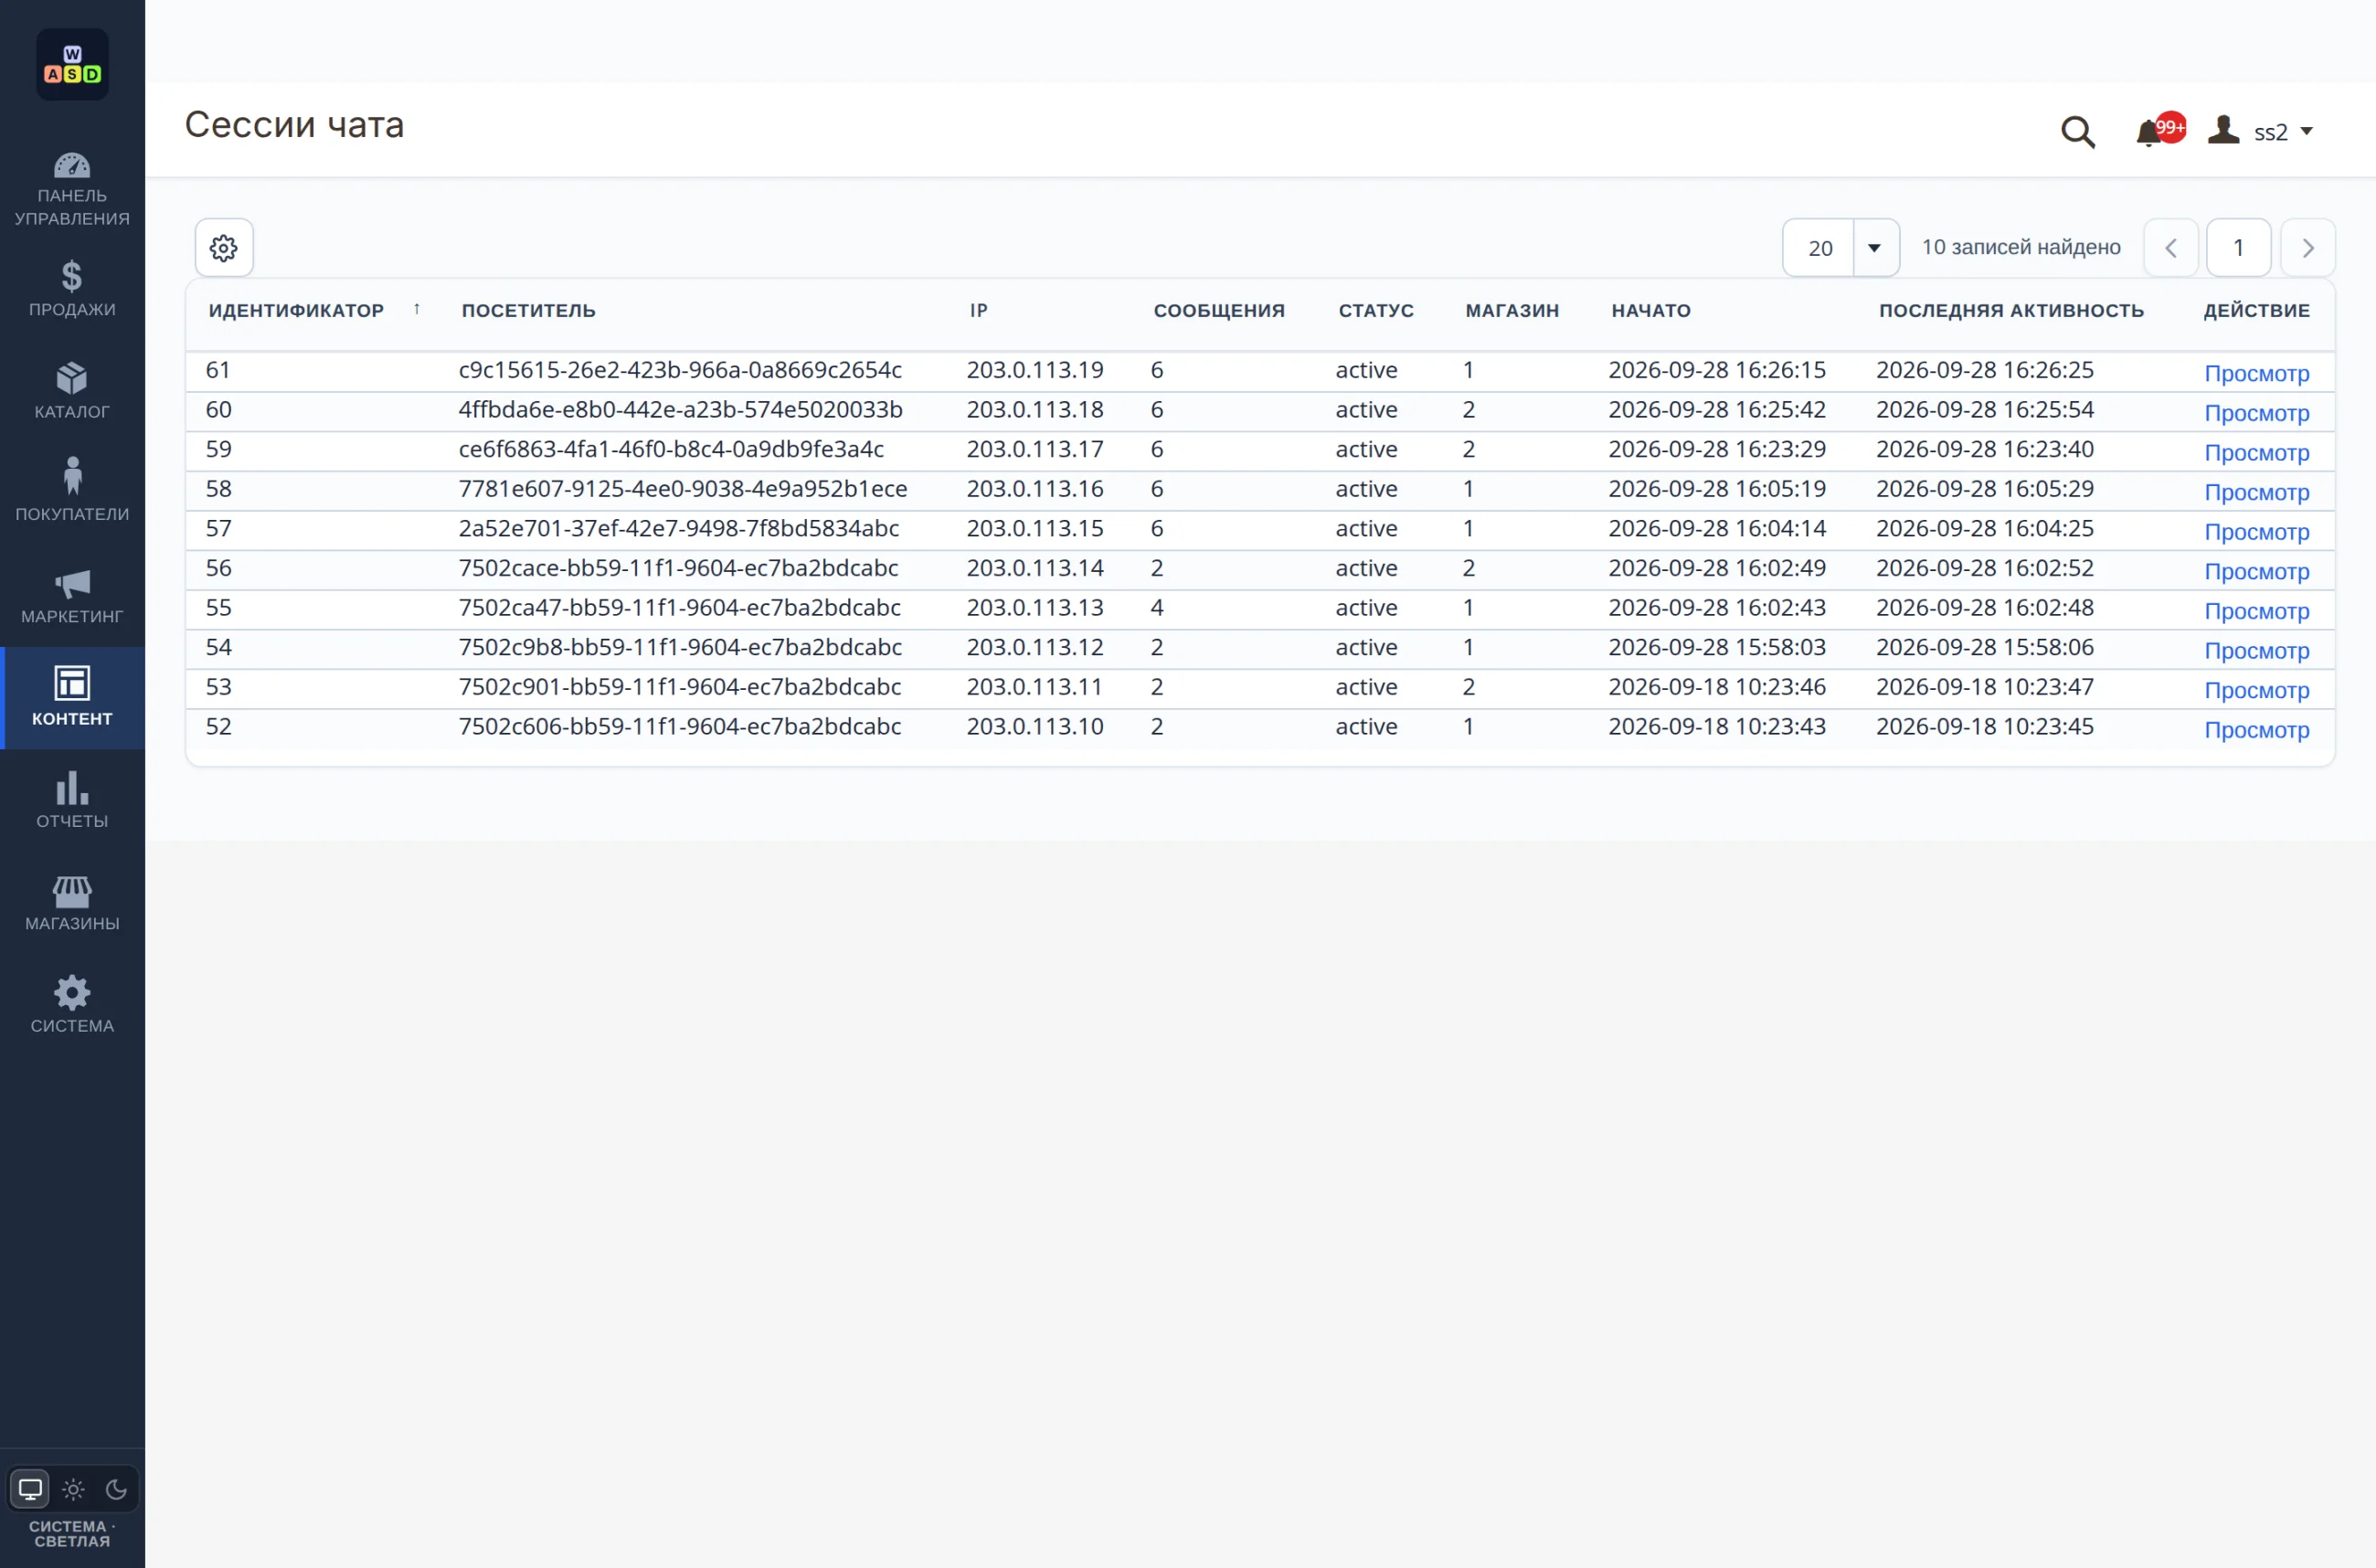
Task: Click Просмотр link for session 53
Action: (x=2257, y=690)
